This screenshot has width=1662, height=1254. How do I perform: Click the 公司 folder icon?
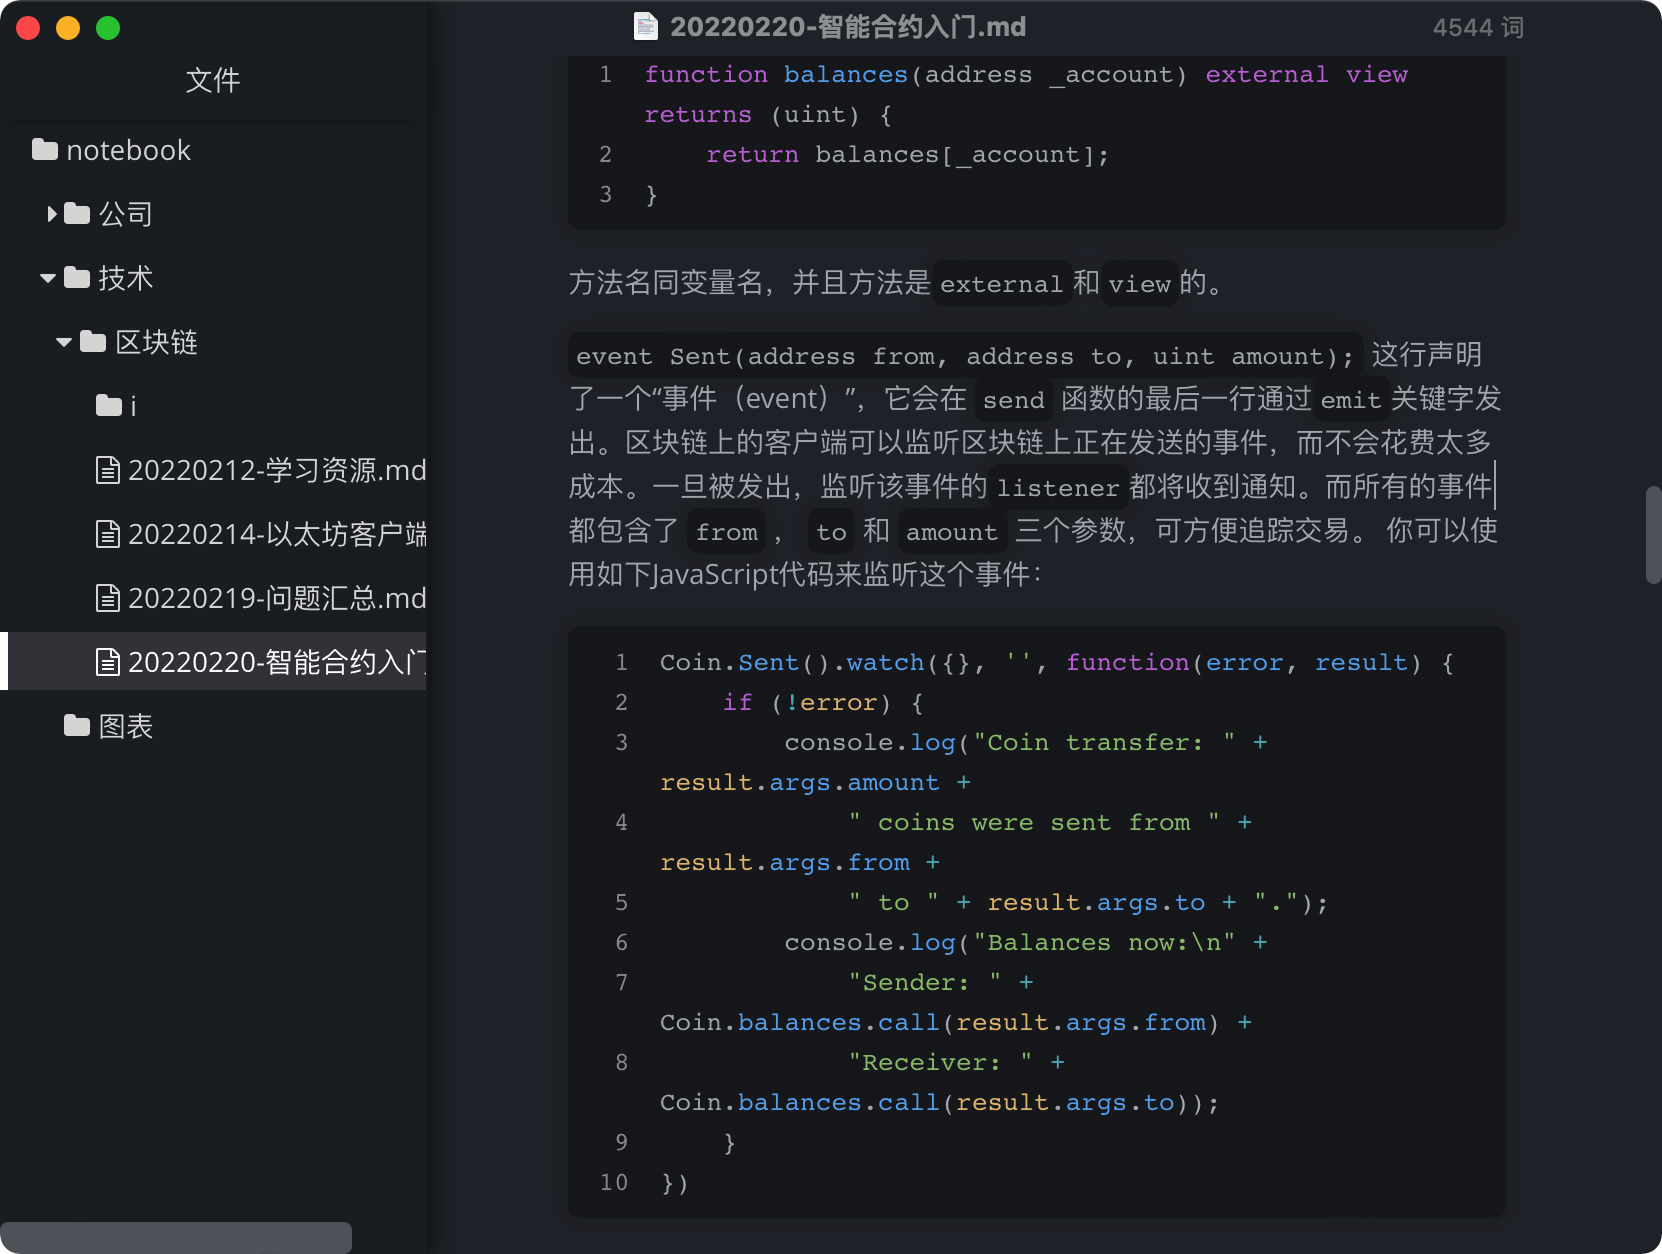[x=77, y=213]
